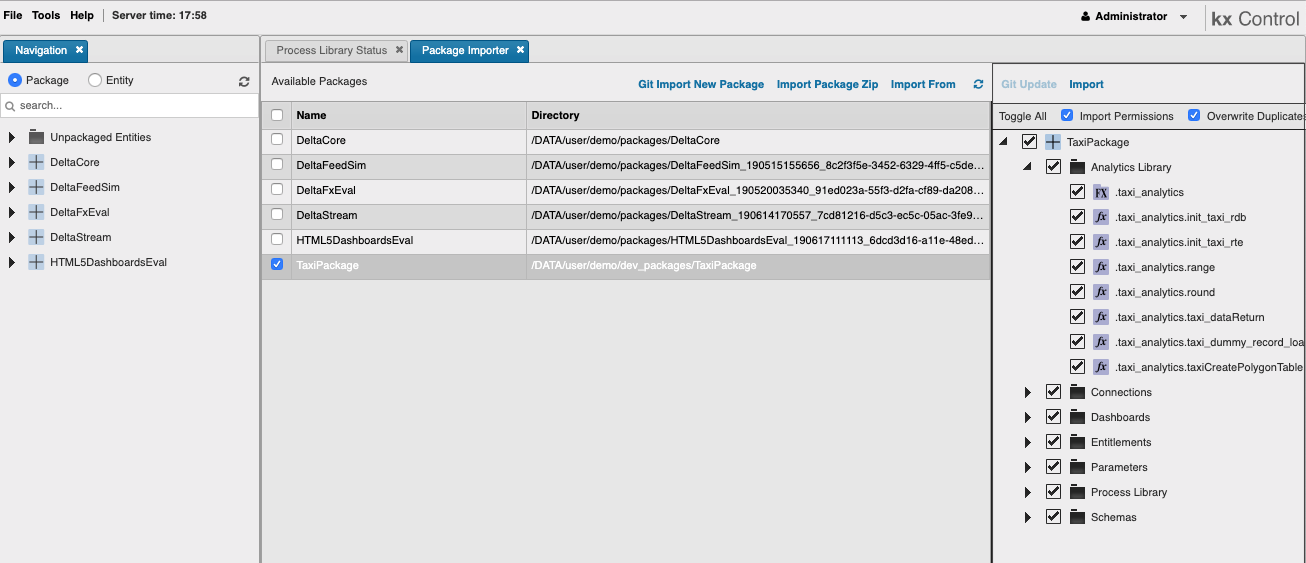Image resolution: width=1306 pixels, height=563 pixels.
Task: Expand the DeltaCore node in Navigation
Action: (x=12, y=162)
